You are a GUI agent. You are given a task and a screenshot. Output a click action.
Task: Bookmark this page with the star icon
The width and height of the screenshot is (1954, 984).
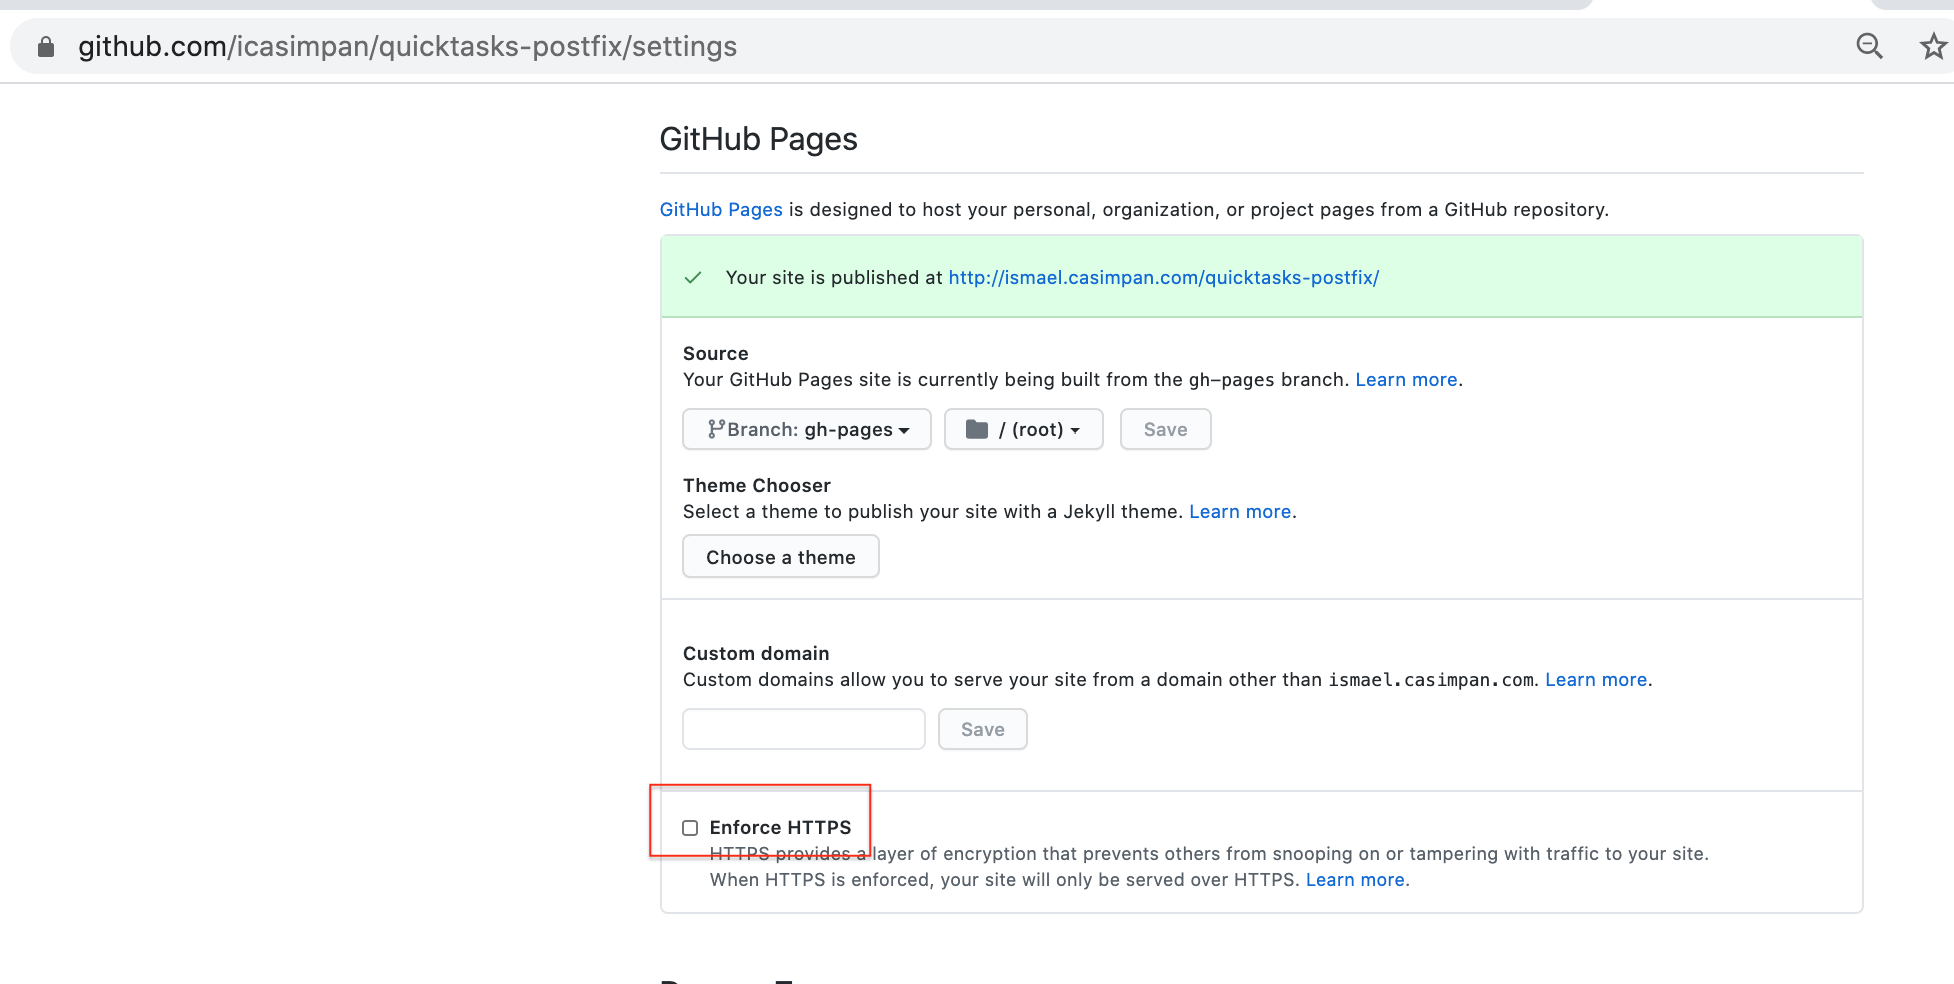pyautogui.click(x=1931, y=46)
